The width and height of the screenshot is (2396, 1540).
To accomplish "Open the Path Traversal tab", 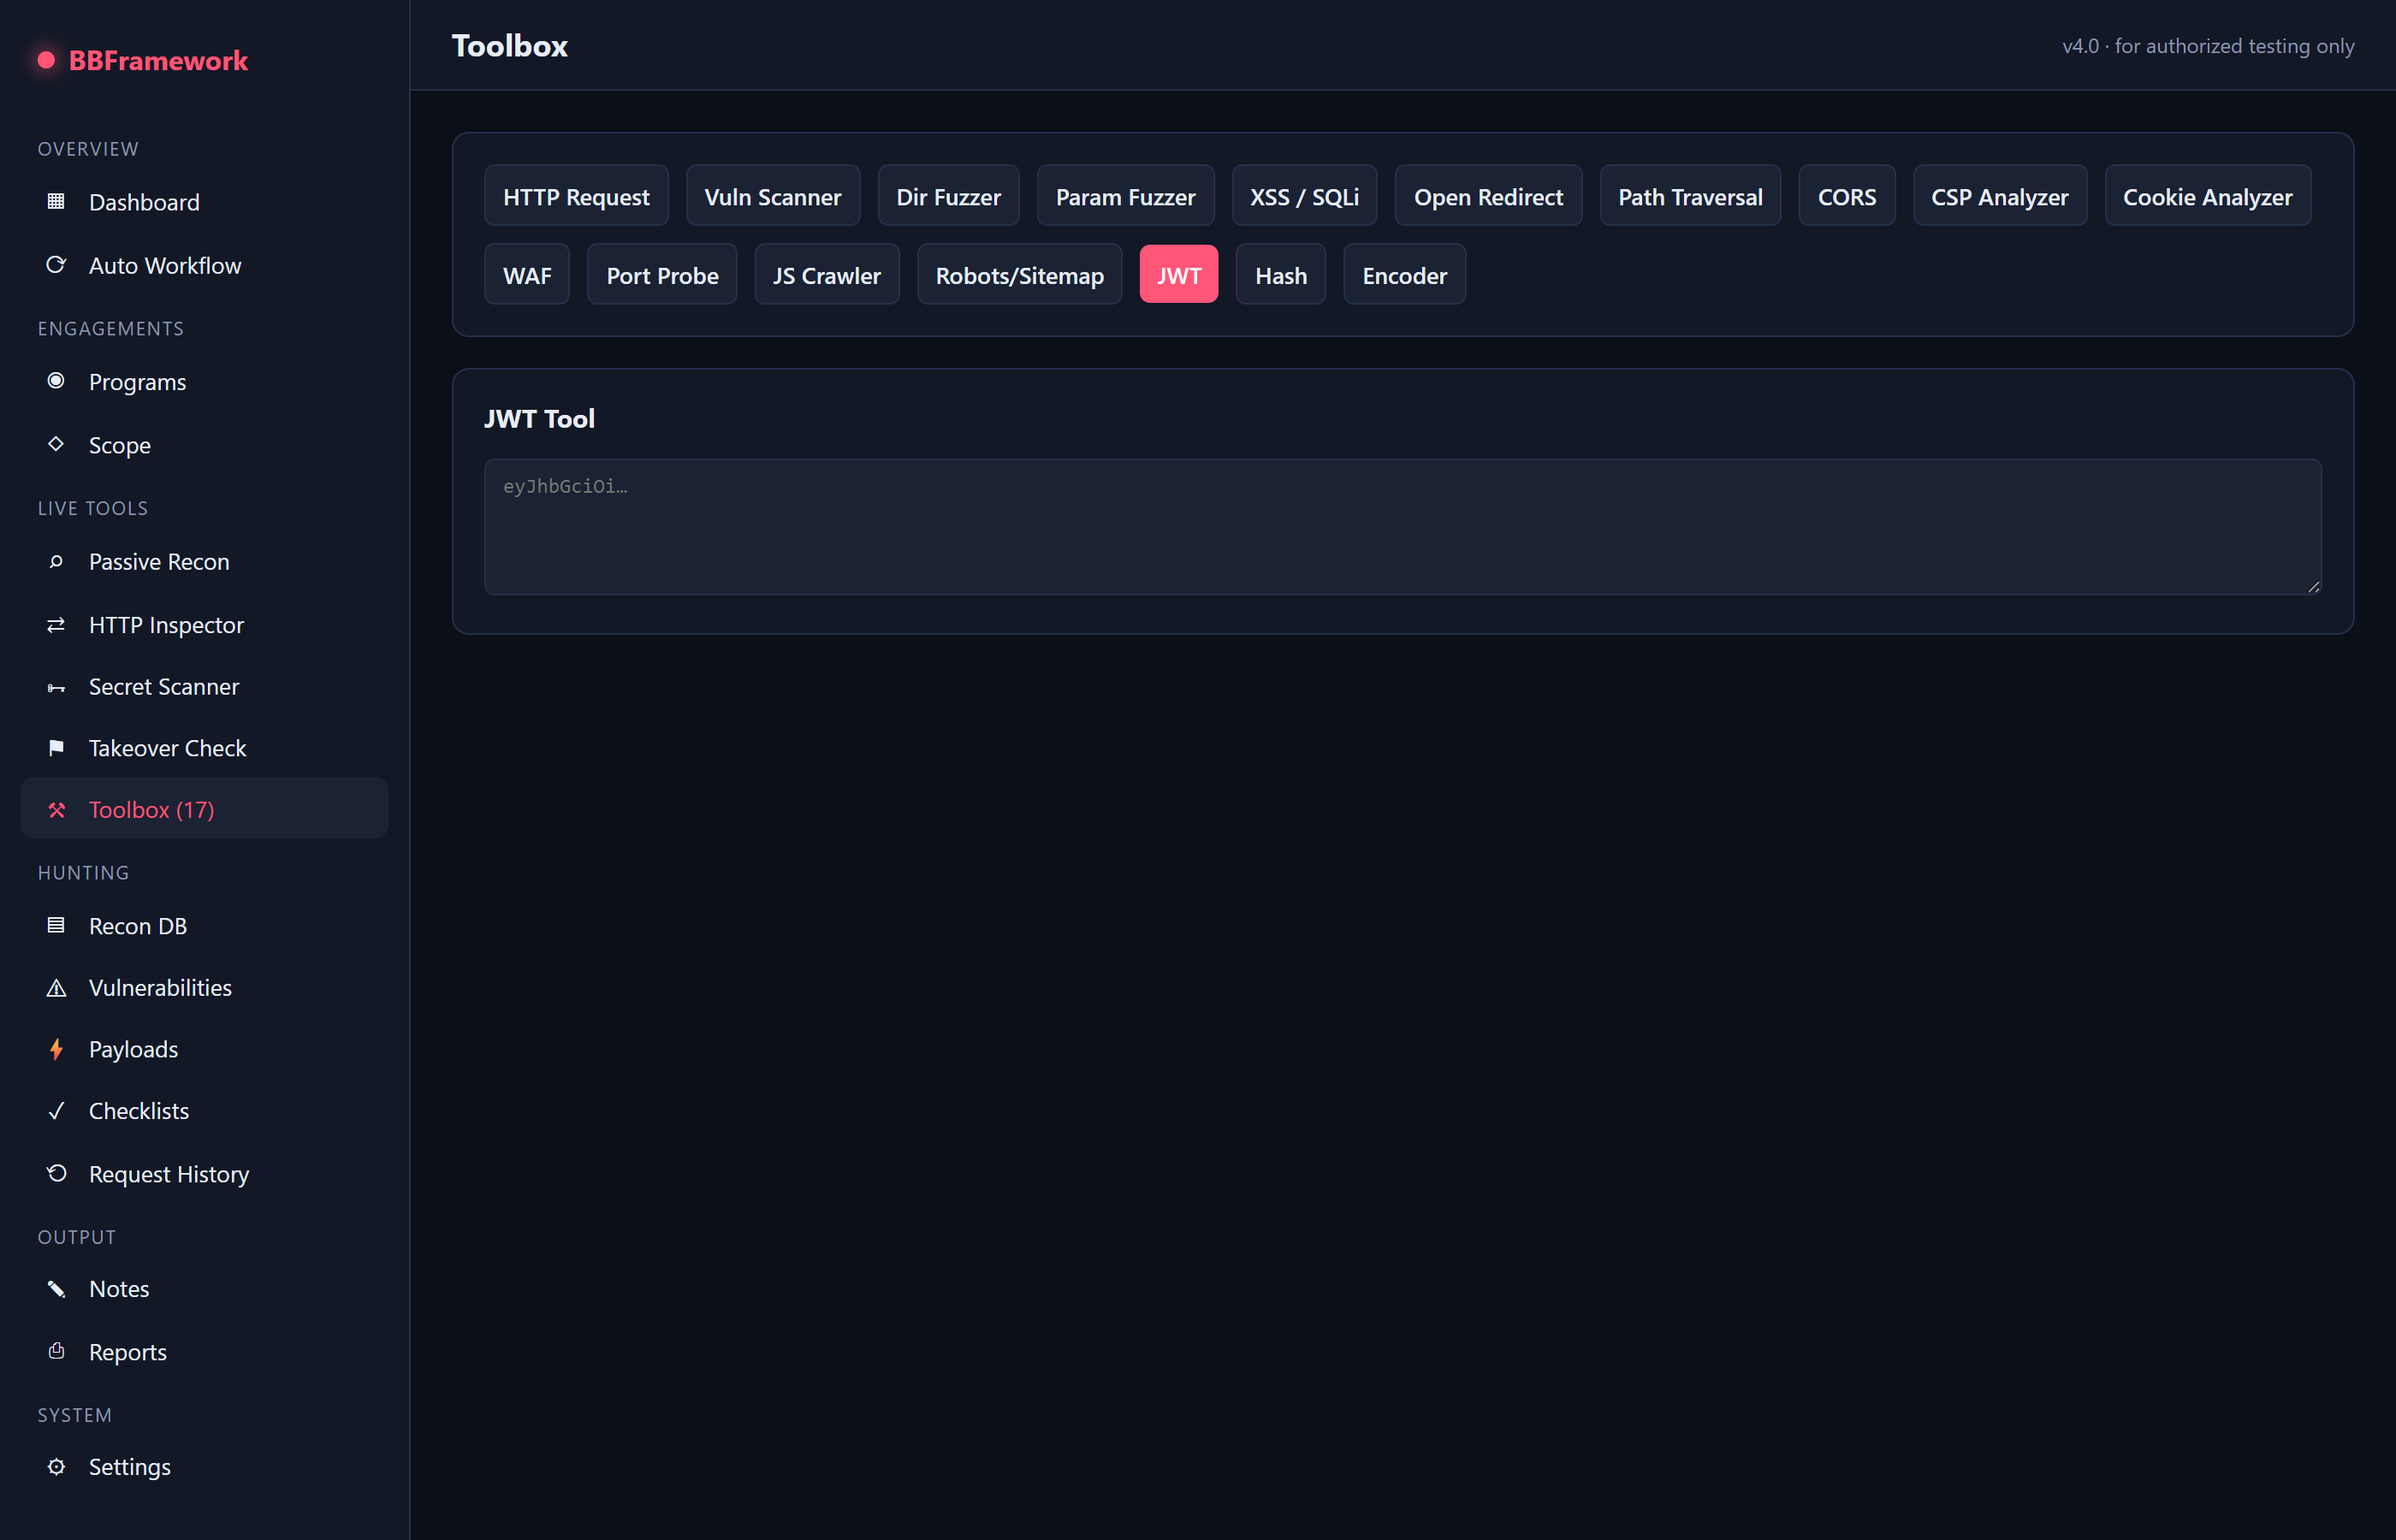I will pyautogui.click(x=1689, y=196).
